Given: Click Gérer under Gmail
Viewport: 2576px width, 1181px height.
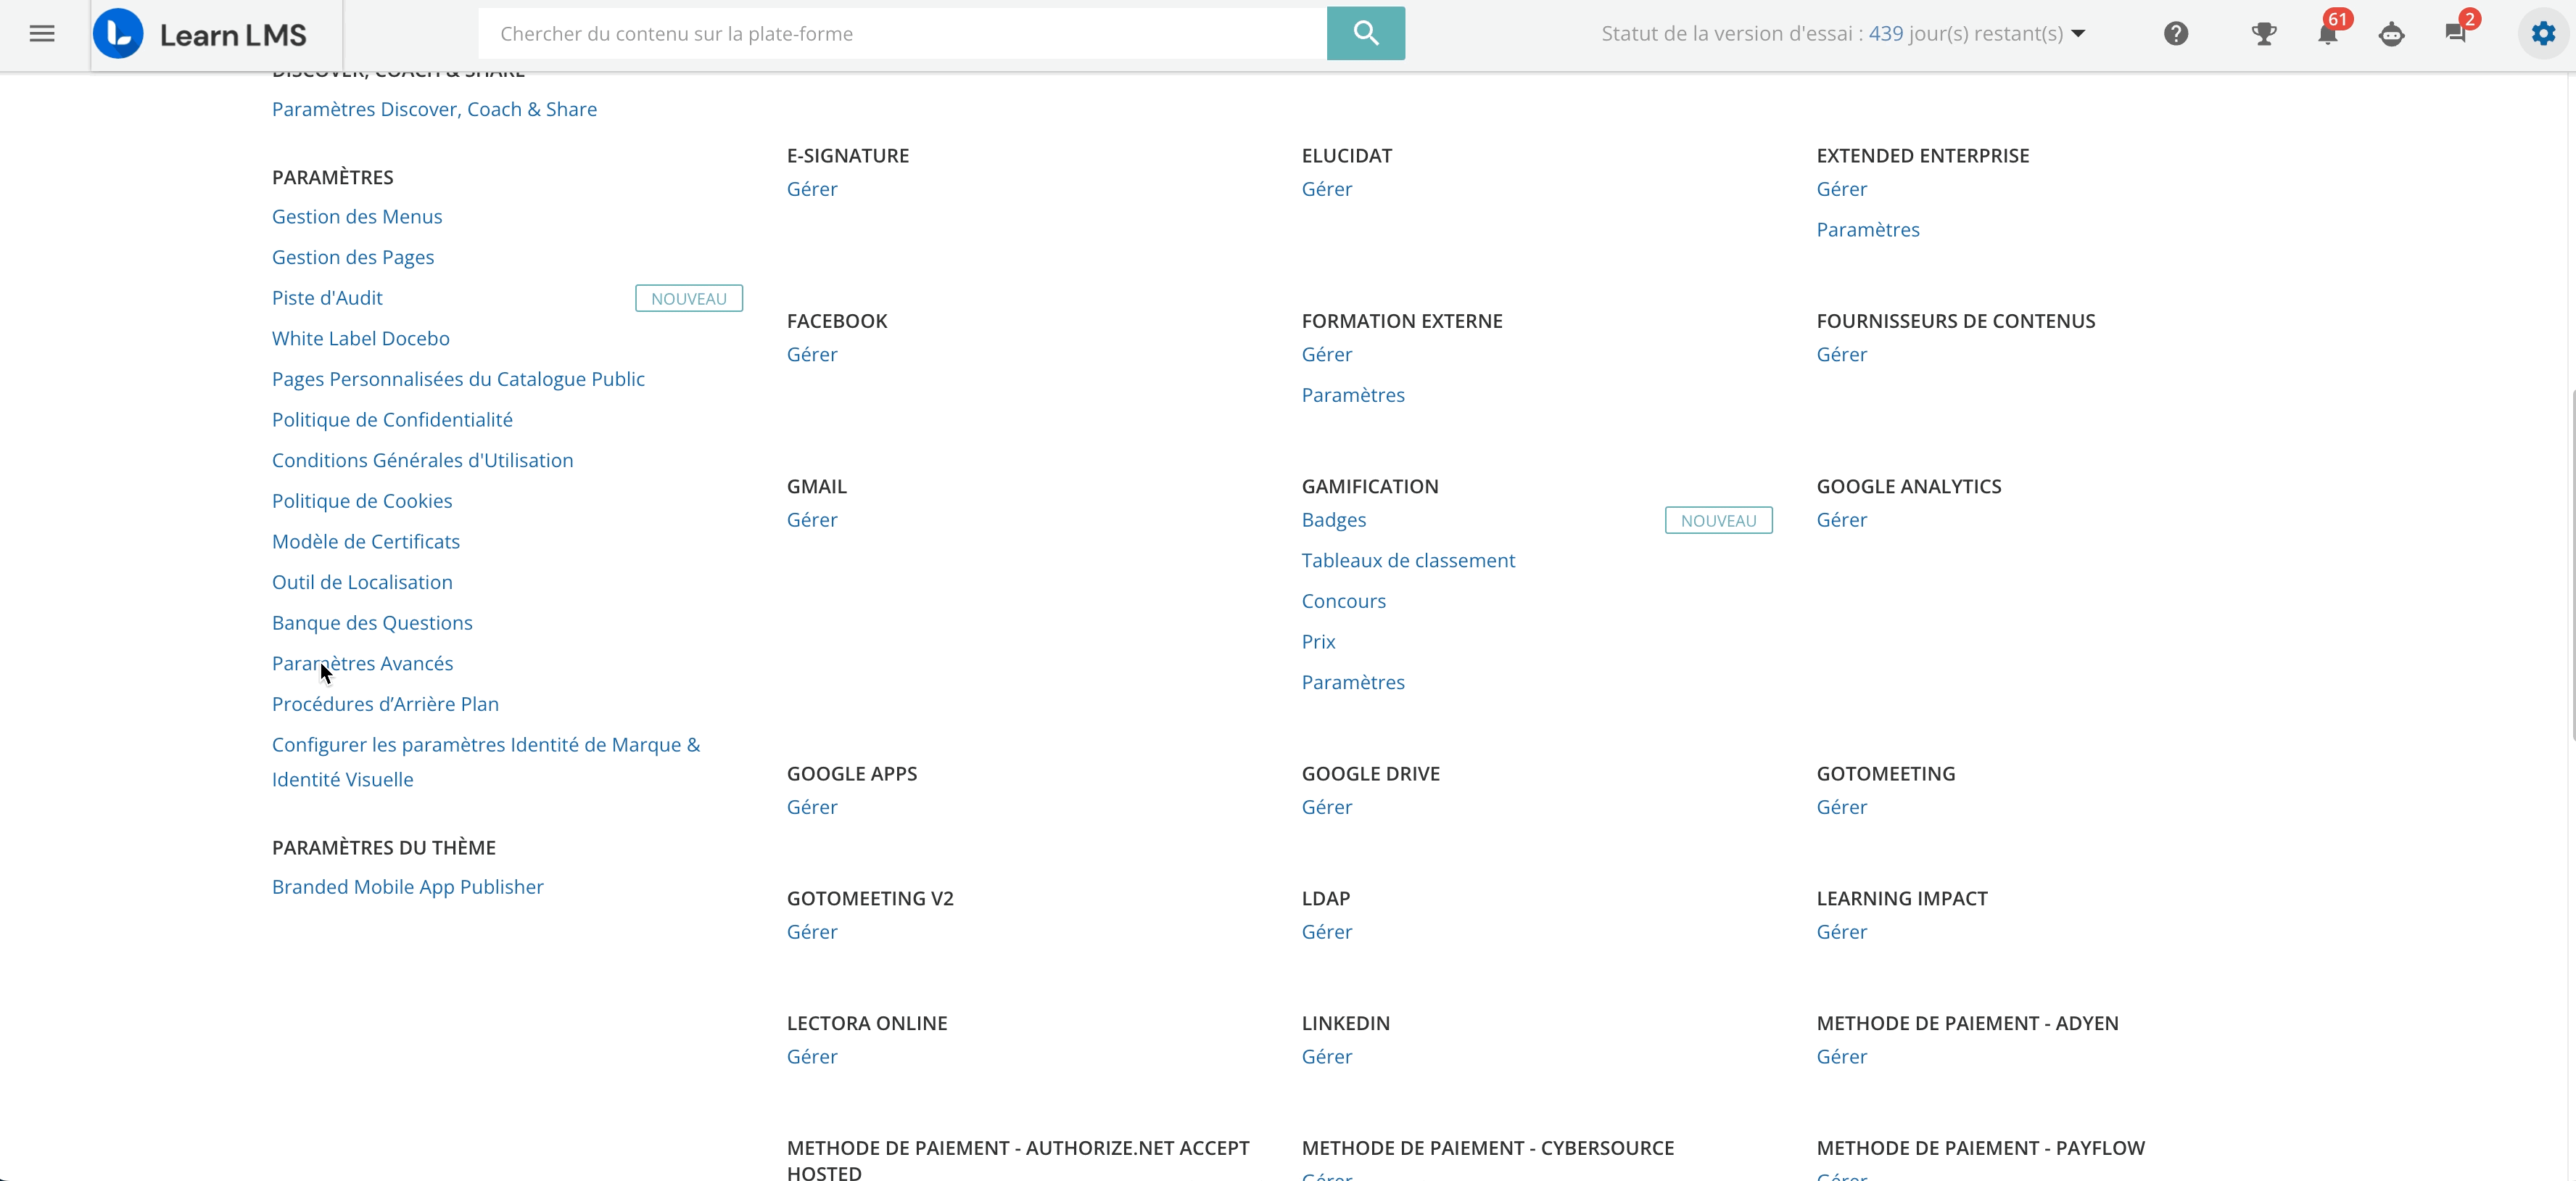Looking at the screenshot, I should coord(812,520).
